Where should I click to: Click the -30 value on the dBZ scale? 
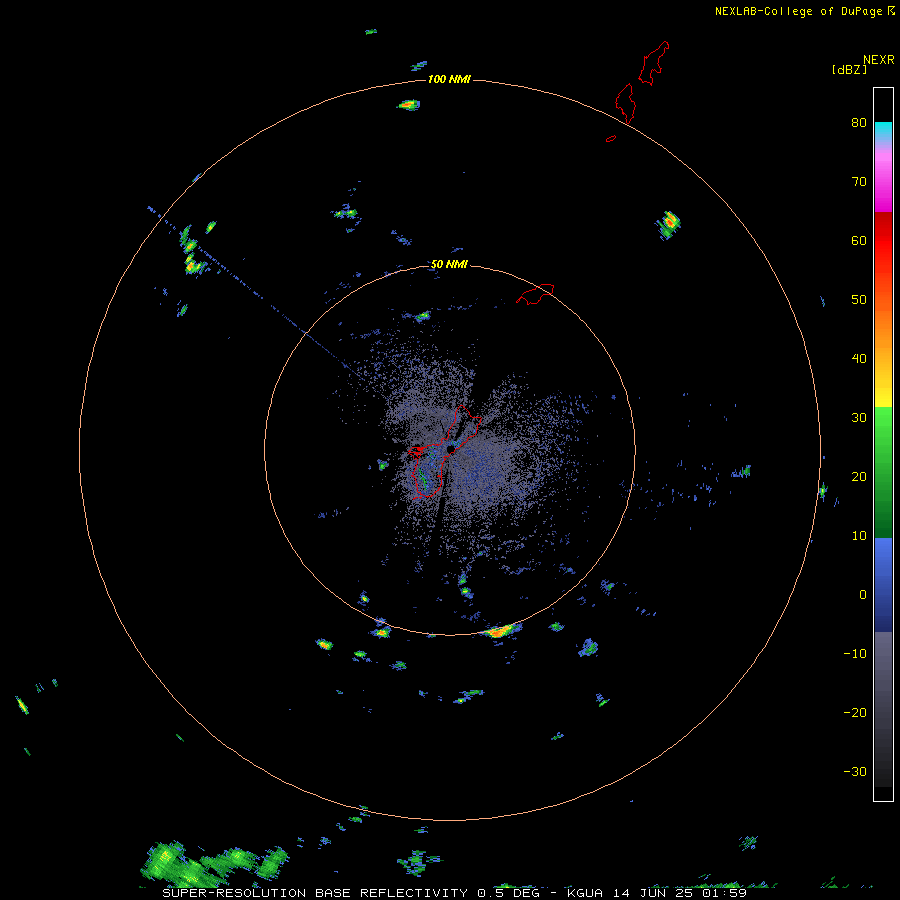855,771
